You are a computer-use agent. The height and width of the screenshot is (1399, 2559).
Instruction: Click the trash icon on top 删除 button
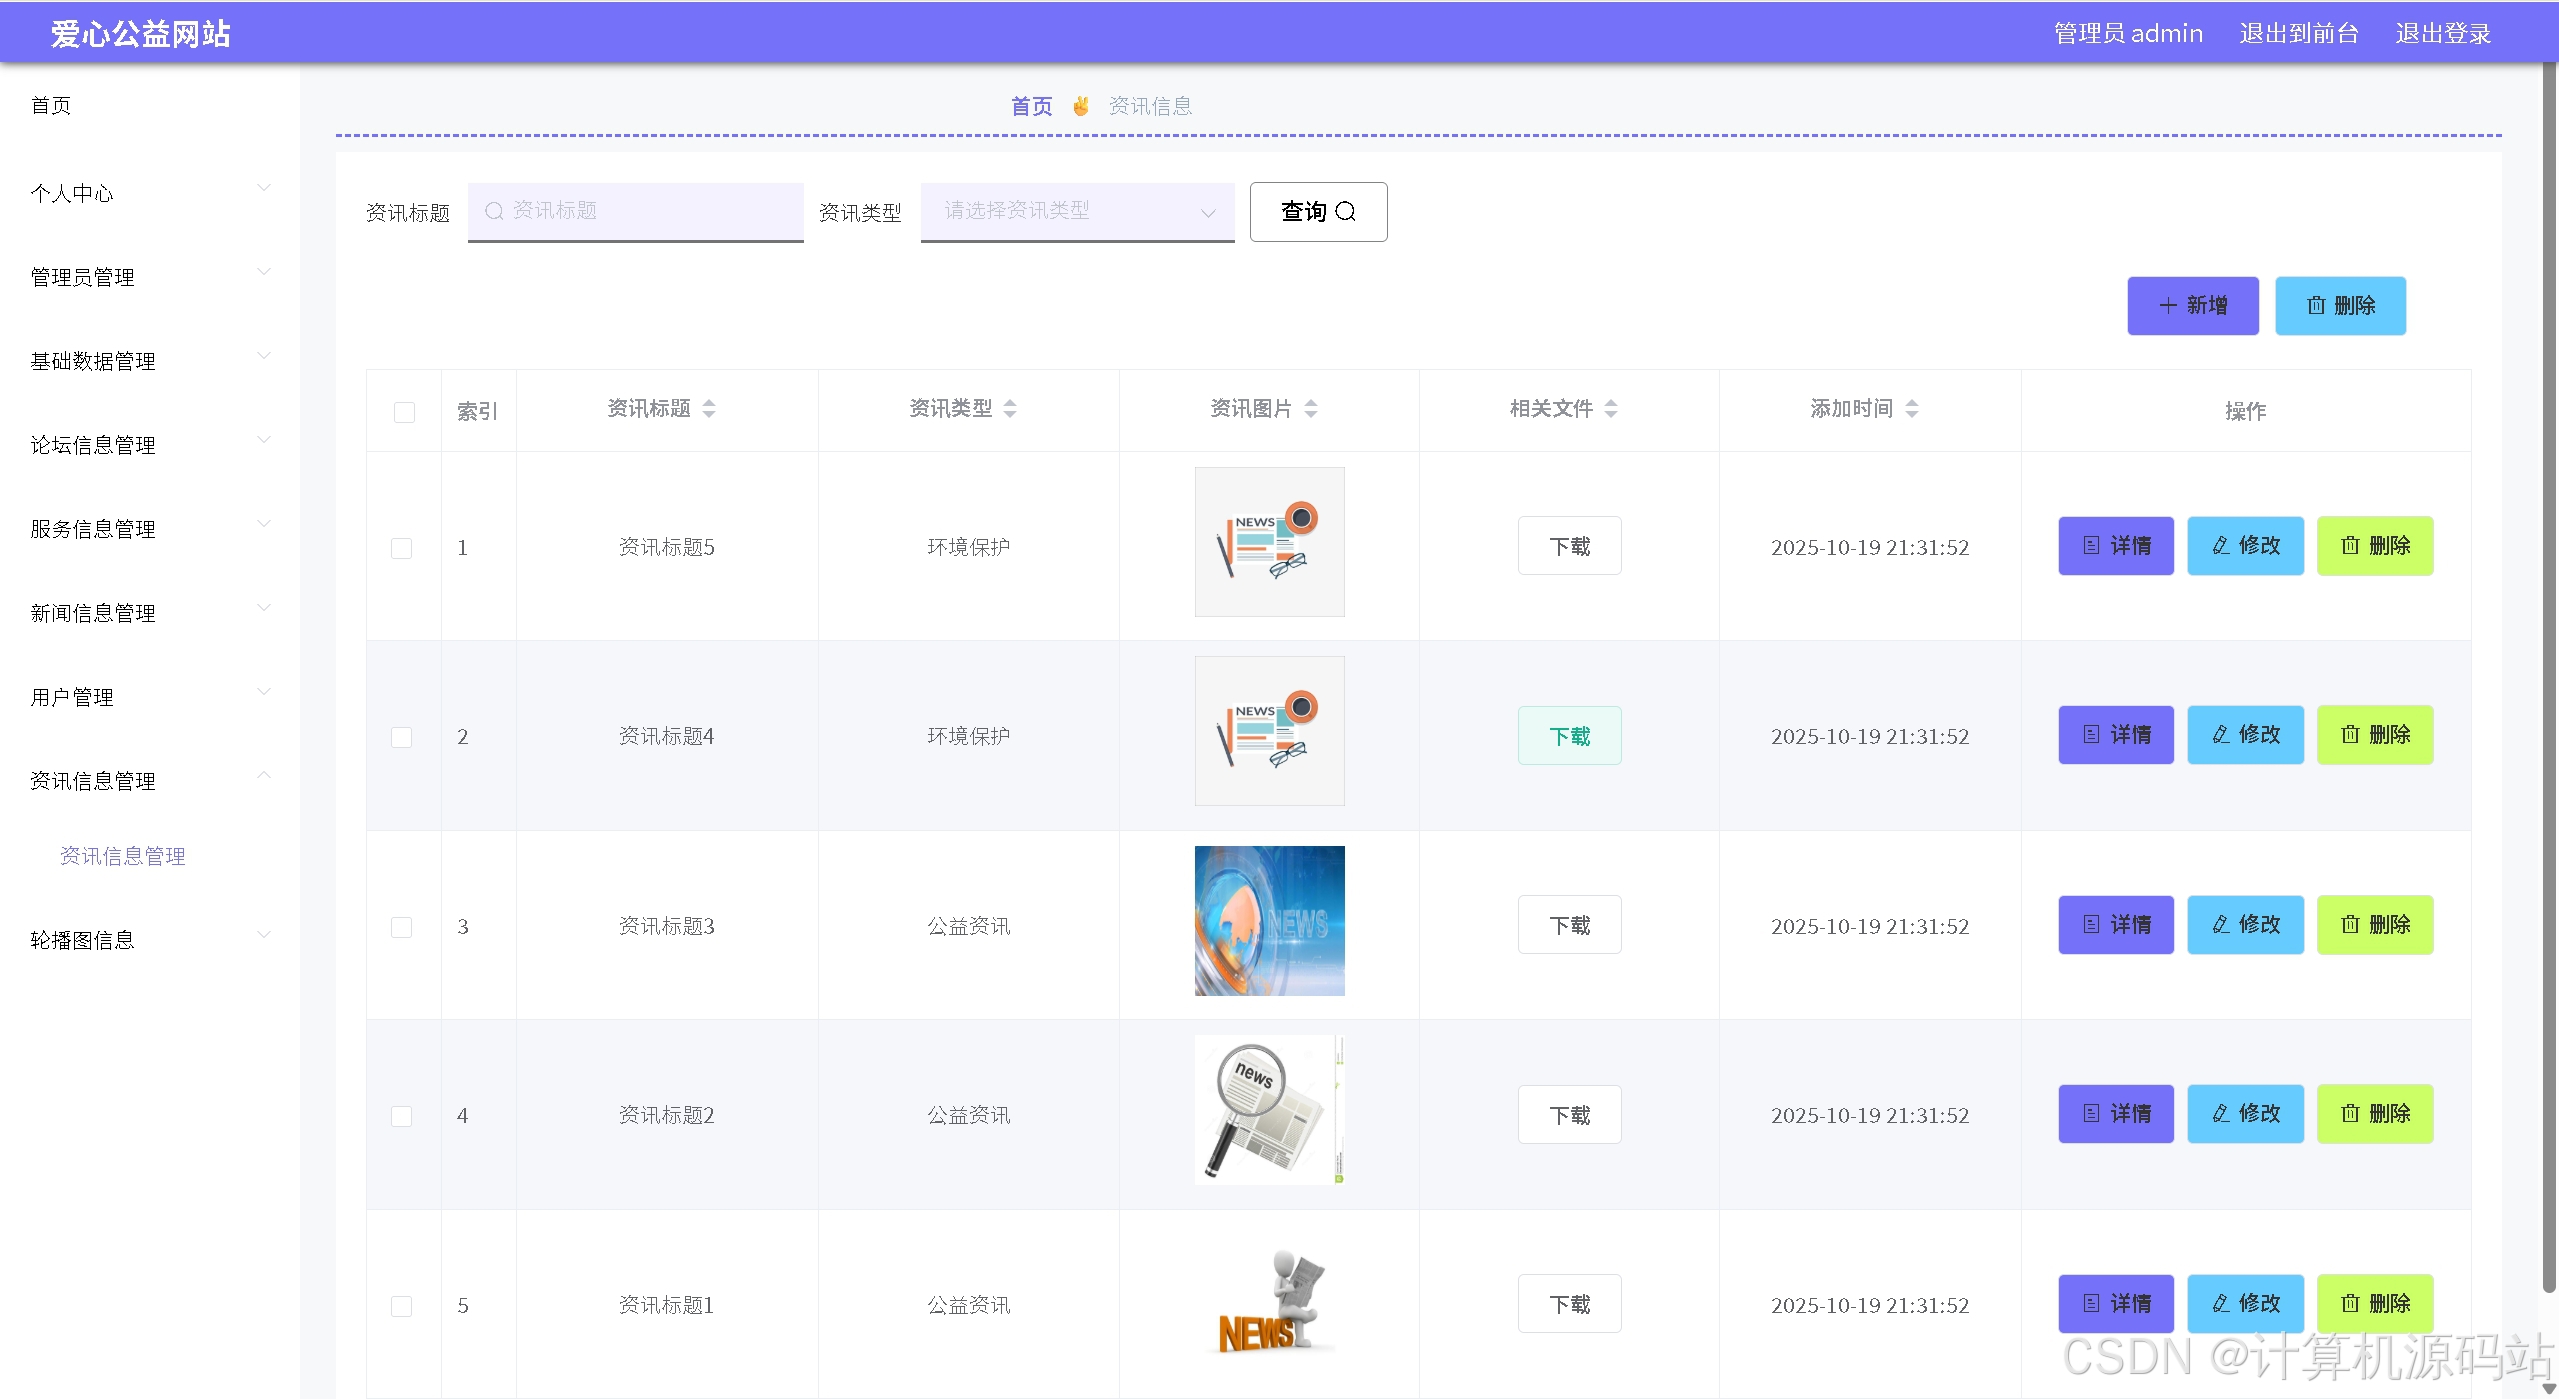(x=2316, y=306)
